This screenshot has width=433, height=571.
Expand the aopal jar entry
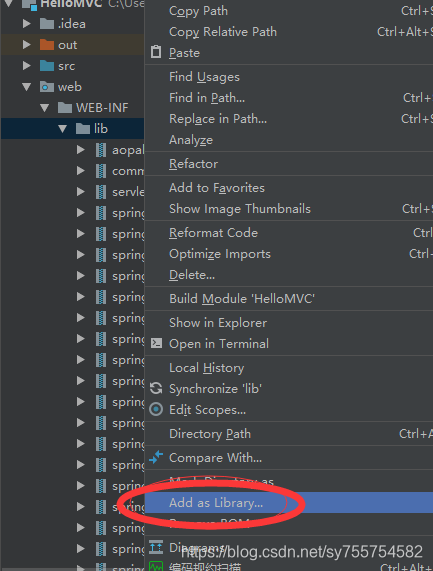(x=80, y=150)
